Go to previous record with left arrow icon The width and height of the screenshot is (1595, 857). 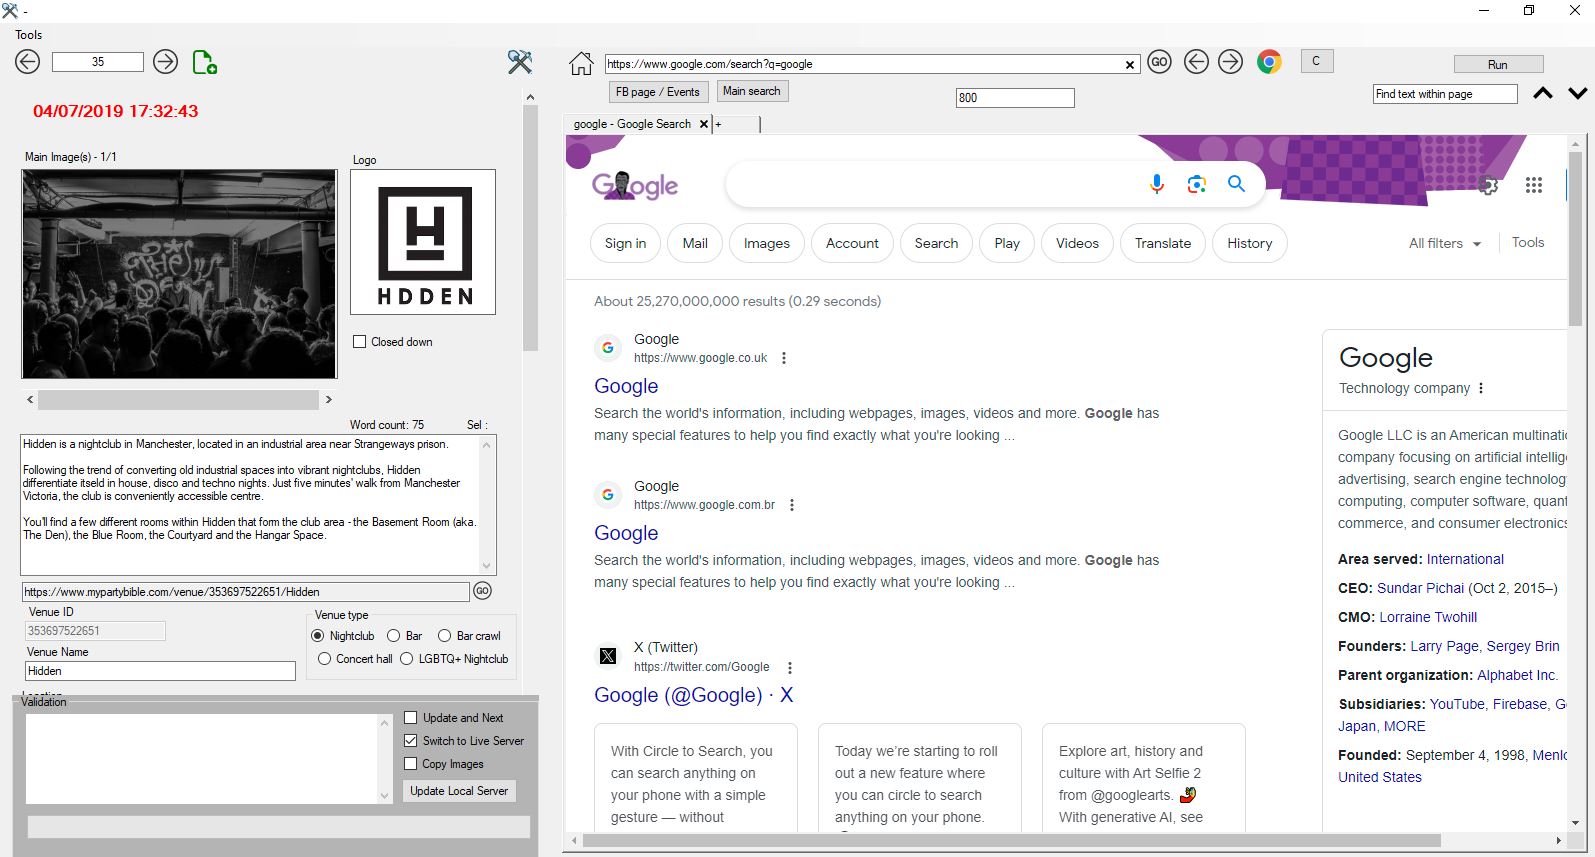(28, 62)
